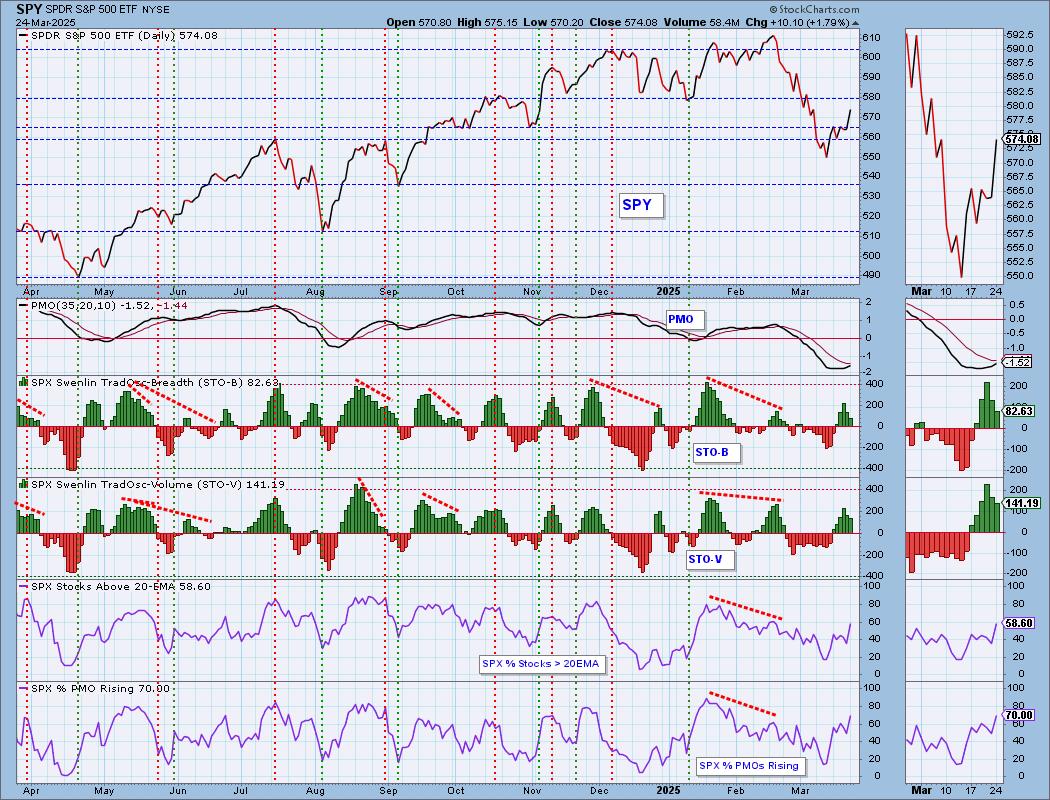Click the STO-B annotation label box

[716, 453]
